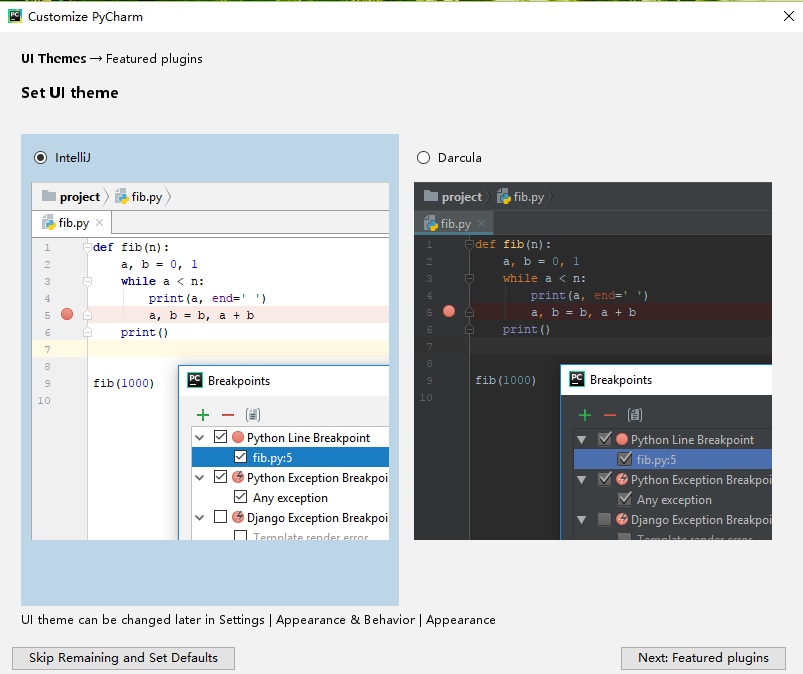
Task: Click the green add breakpoint plus in IntelliJ preview
Action: (x=203, y=415)
